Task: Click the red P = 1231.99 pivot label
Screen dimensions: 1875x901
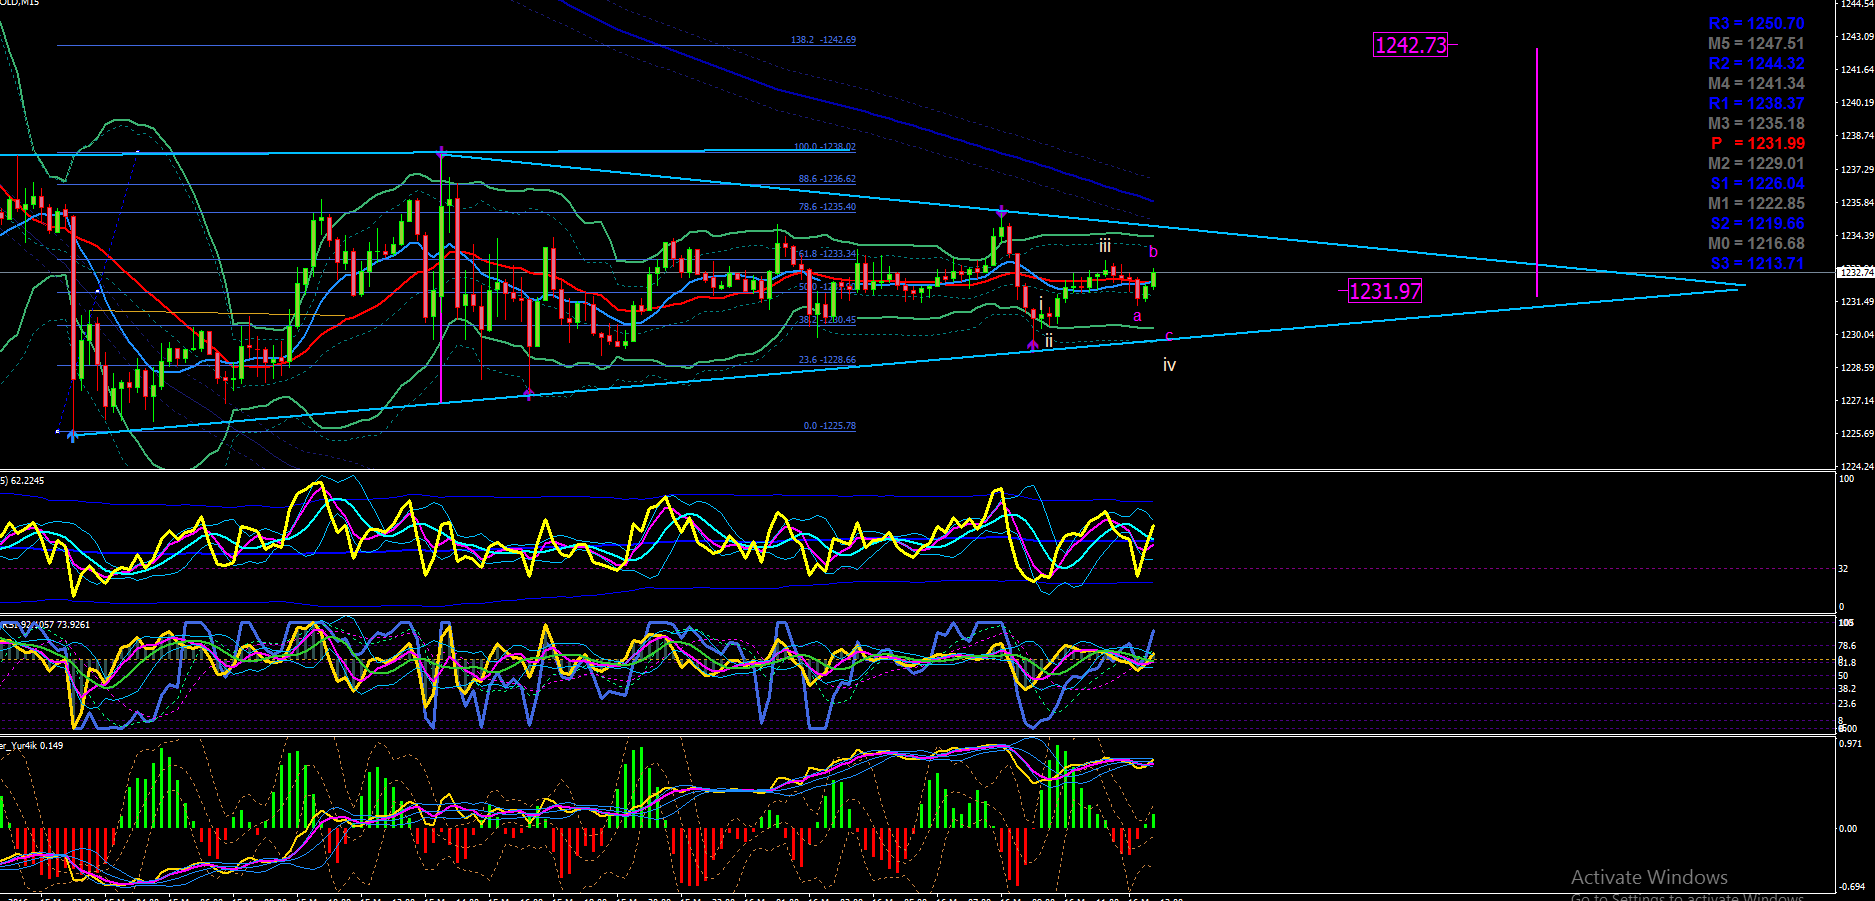Action: pos(1758,144)
